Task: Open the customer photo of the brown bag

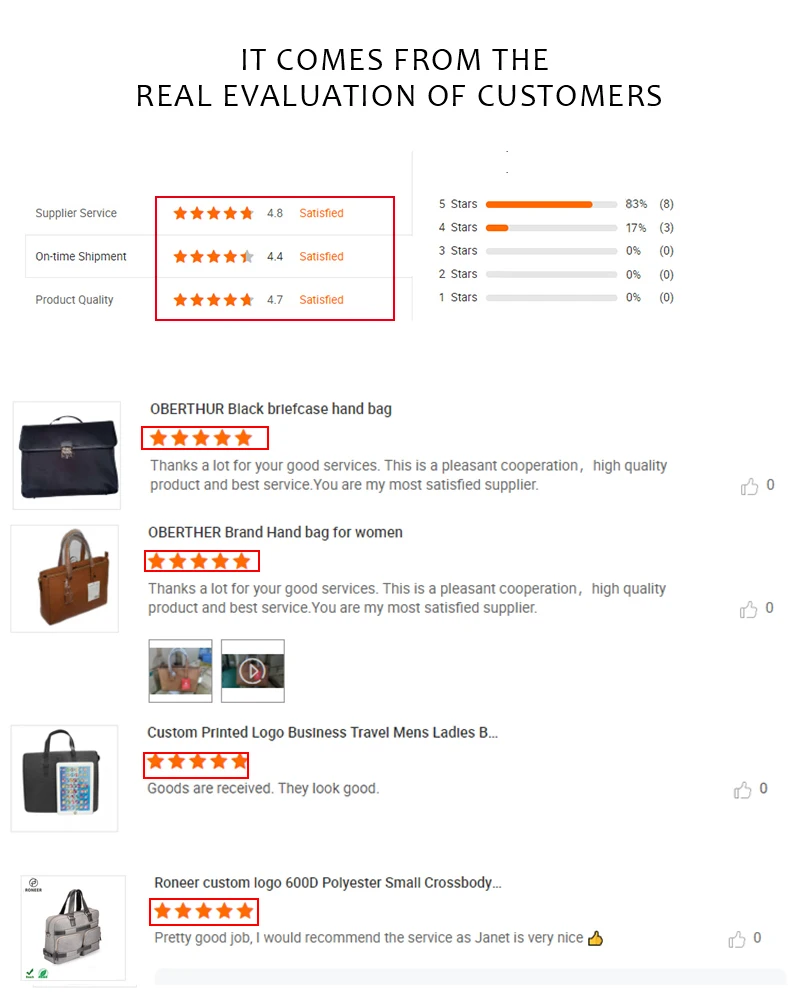Action: coord(181,671)
